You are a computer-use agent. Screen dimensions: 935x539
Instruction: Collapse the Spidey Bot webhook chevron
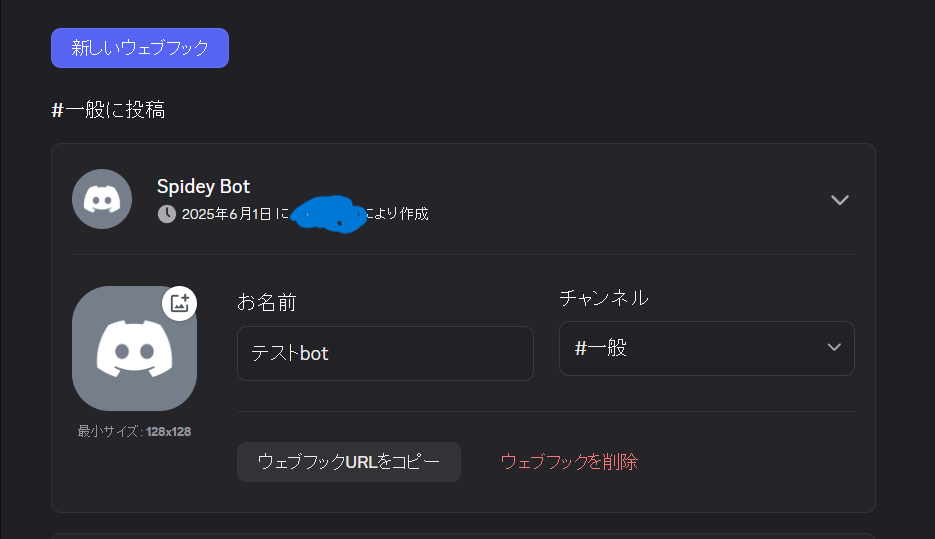(x=840, y=200)
